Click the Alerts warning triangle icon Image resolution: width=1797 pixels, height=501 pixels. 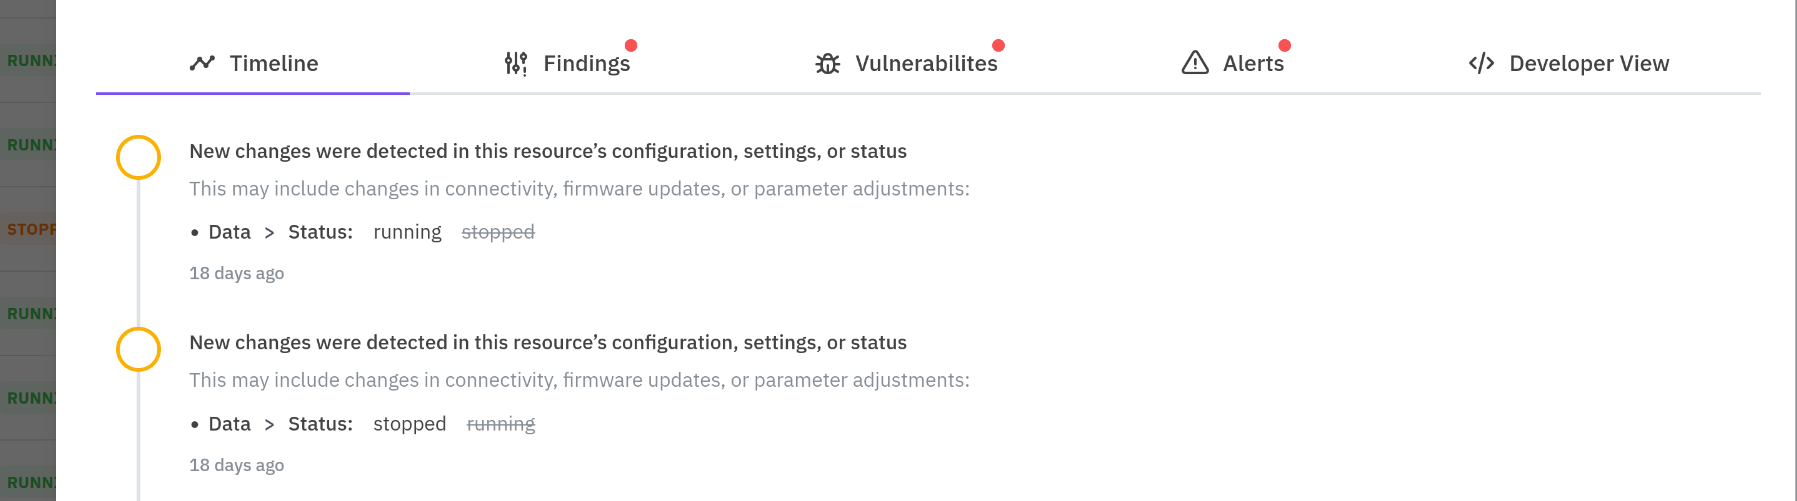coord(1195,63)
